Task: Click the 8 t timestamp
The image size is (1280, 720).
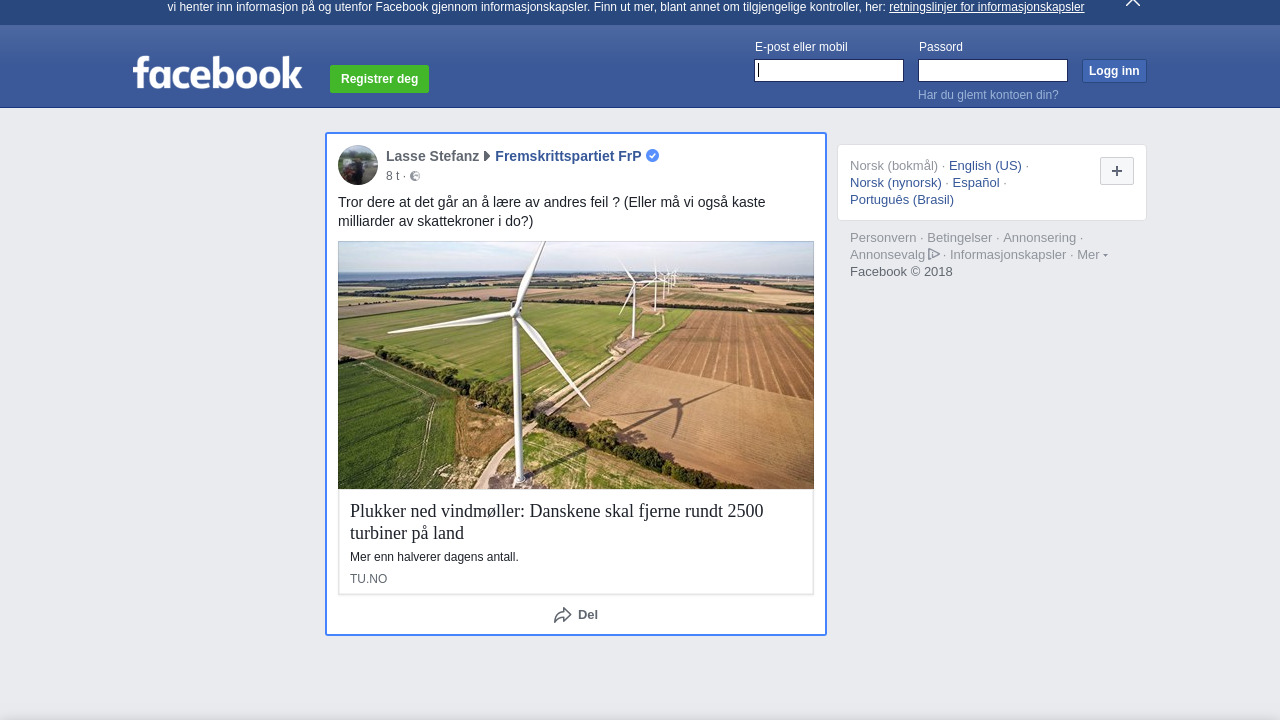Action: click(x=392, y=176)
